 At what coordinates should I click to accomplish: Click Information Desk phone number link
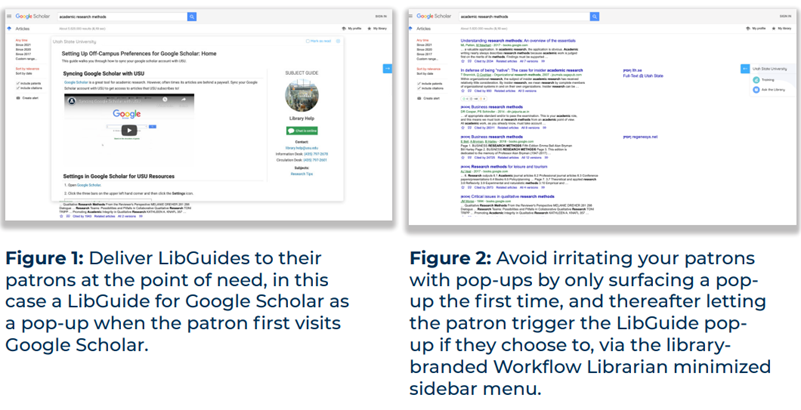(x=316, y=154)
